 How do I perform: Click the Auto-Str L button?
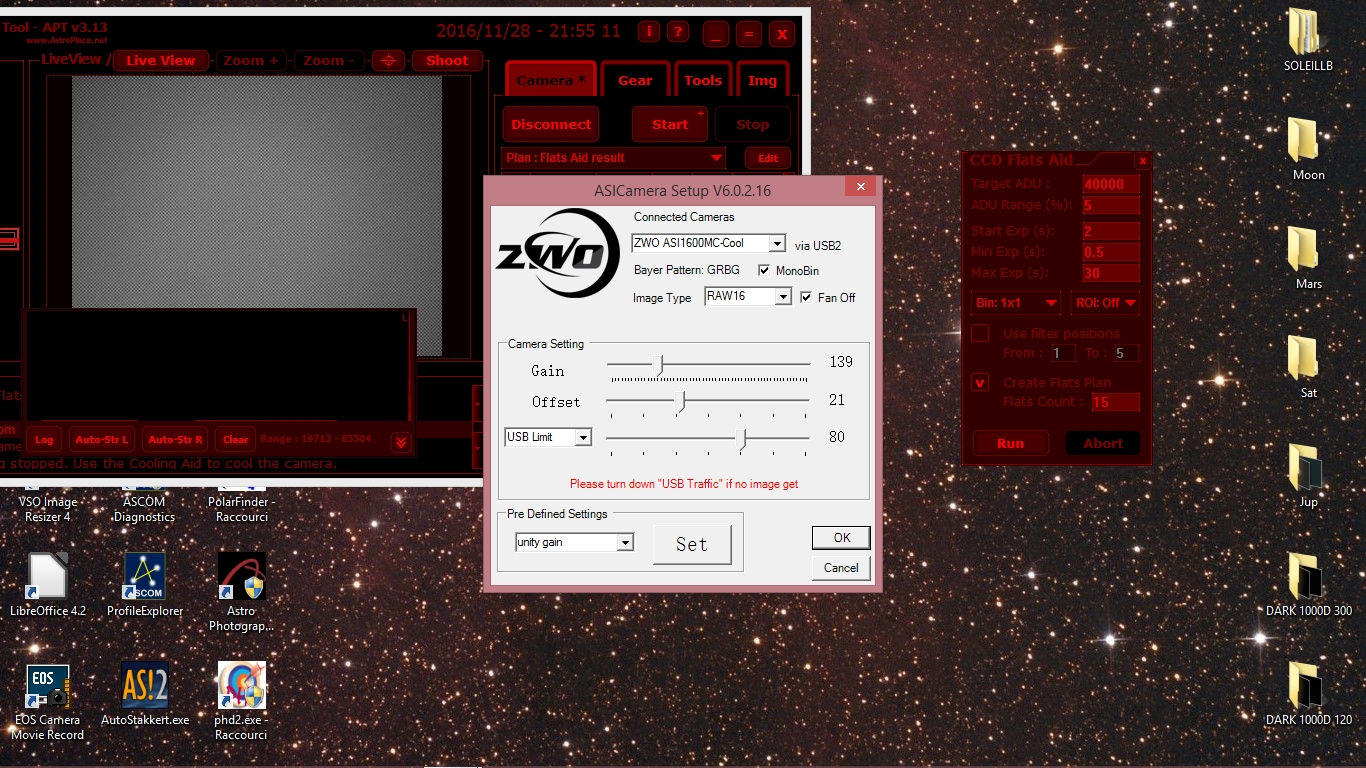click(102, 439)
